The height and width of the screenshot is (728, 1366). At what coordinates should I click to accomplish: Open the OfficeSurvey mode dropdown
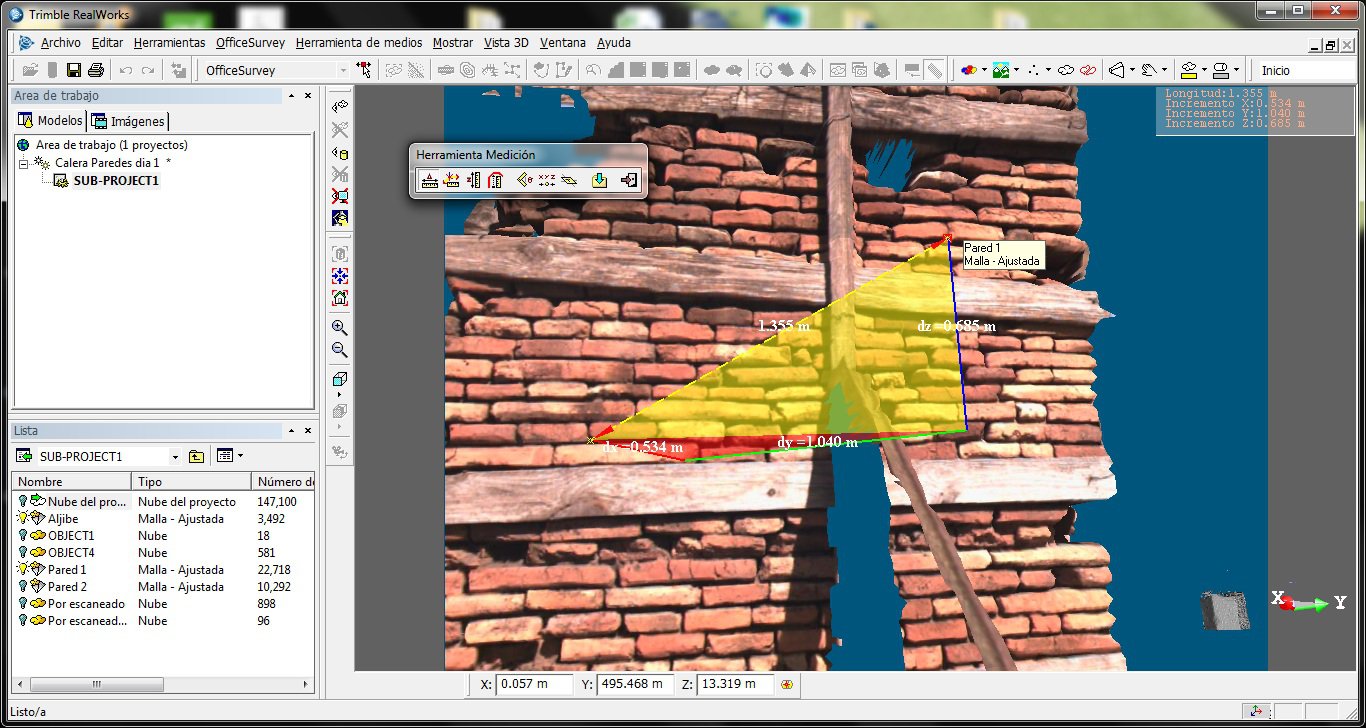click(343, 70)
